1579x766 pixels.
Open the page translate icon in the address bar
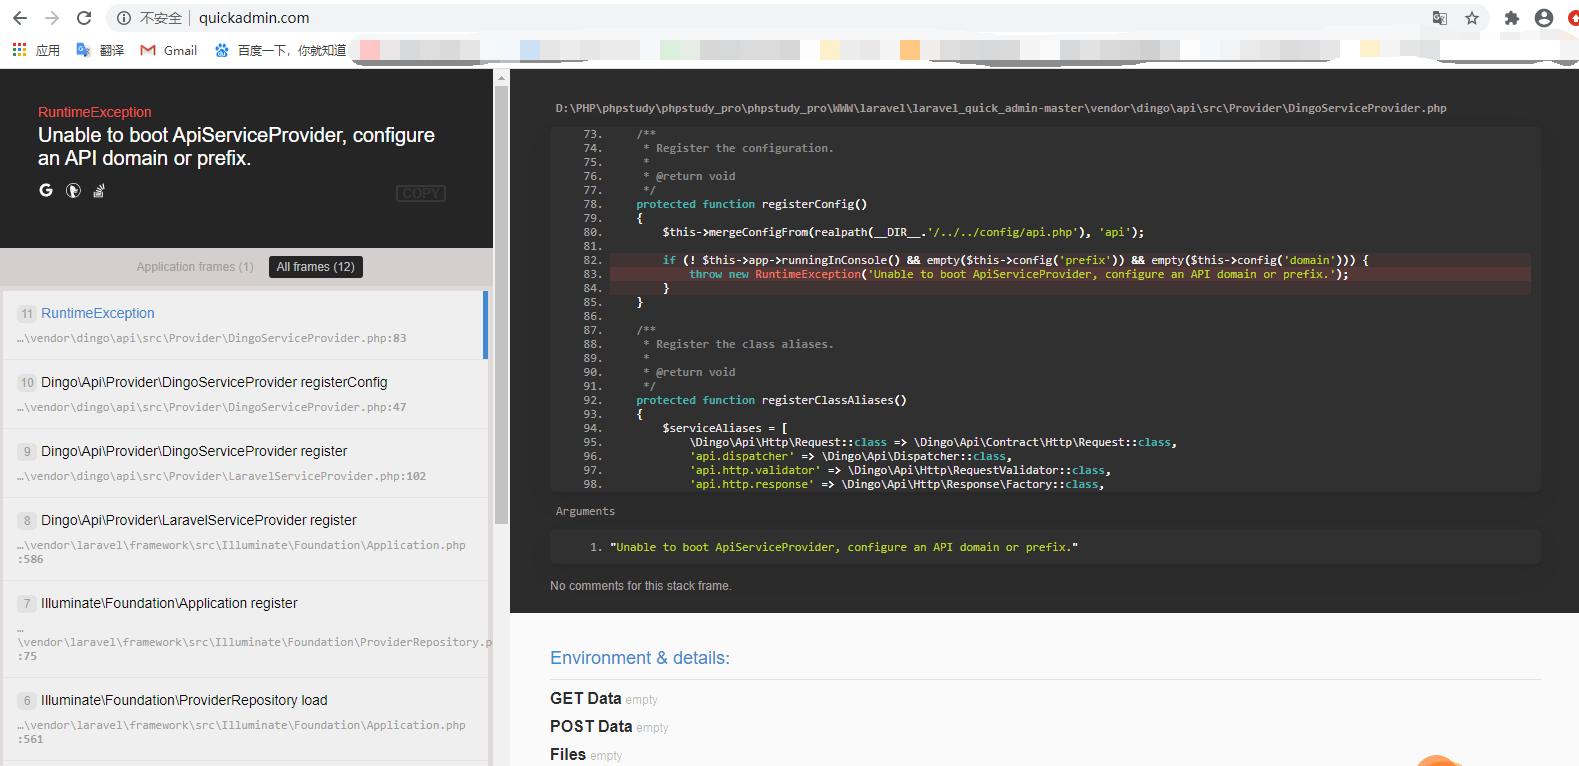(1440, 18)
